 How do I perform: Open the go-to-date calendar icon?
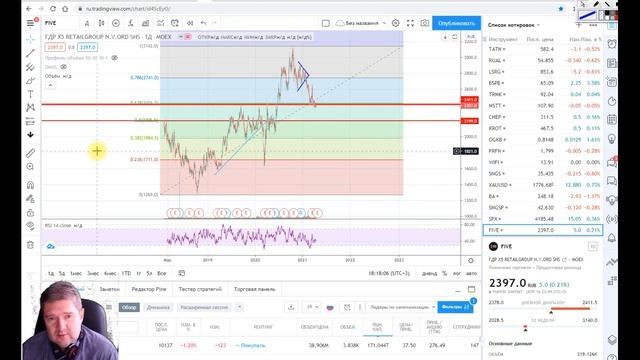click(182, 273)
